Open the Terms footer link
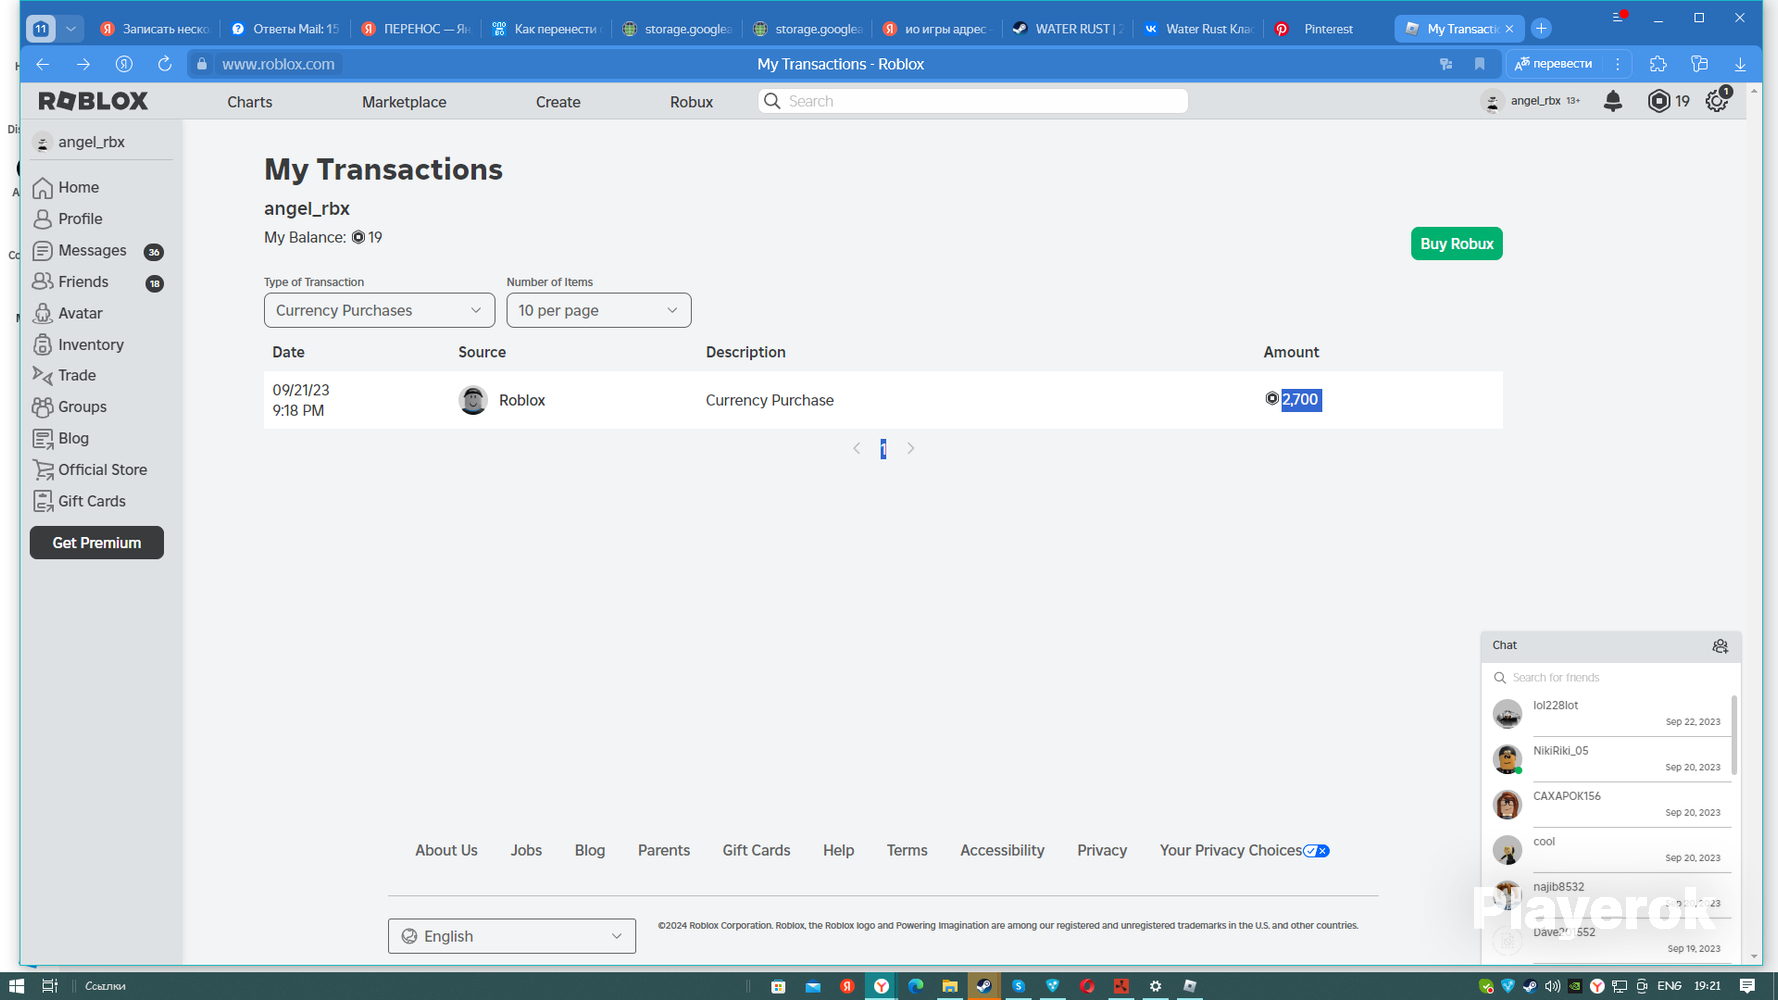Screen dimensions: 1778x1000 (x=907, y=851)
